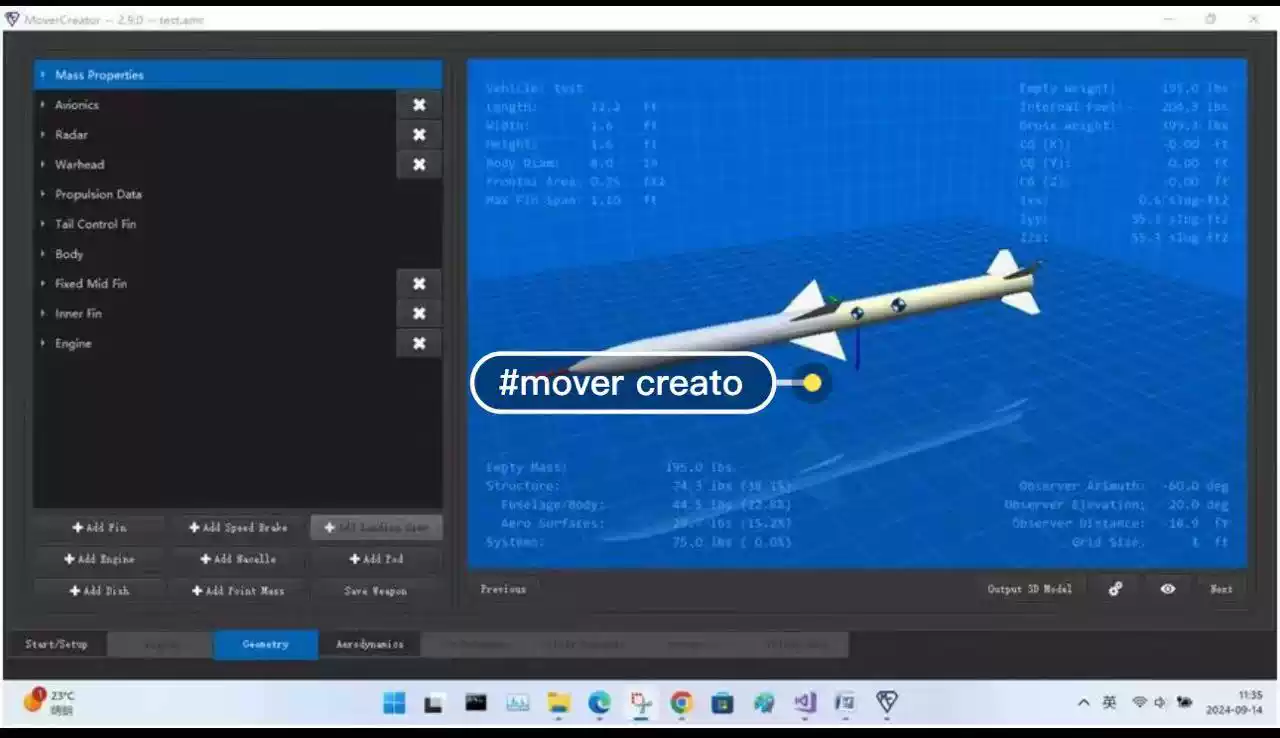This screenshot has height=738, width=1280.
Task: Expand the Propulsion Data entry
Action: click(98, 194)
